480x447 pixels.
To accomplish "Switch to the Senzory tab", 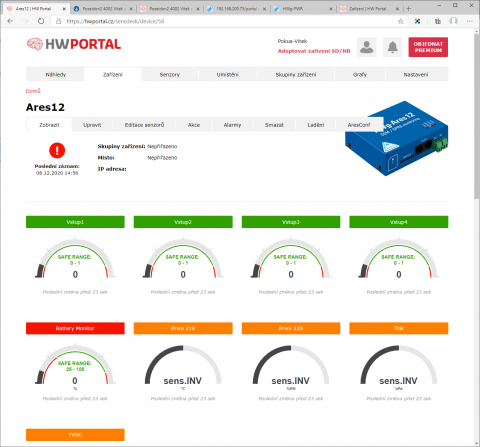I will pyautogui.click(x=170, y=75).
